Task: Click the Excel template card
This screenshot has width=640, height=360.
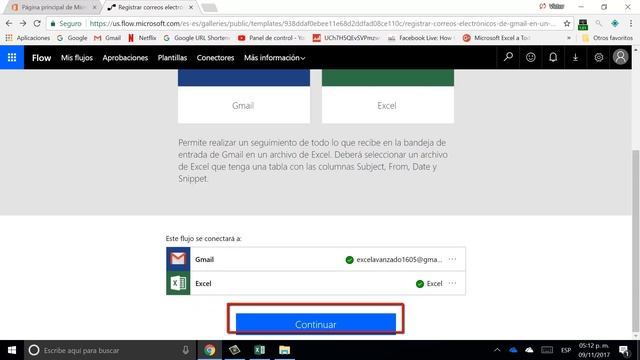Action: [387, 96]
